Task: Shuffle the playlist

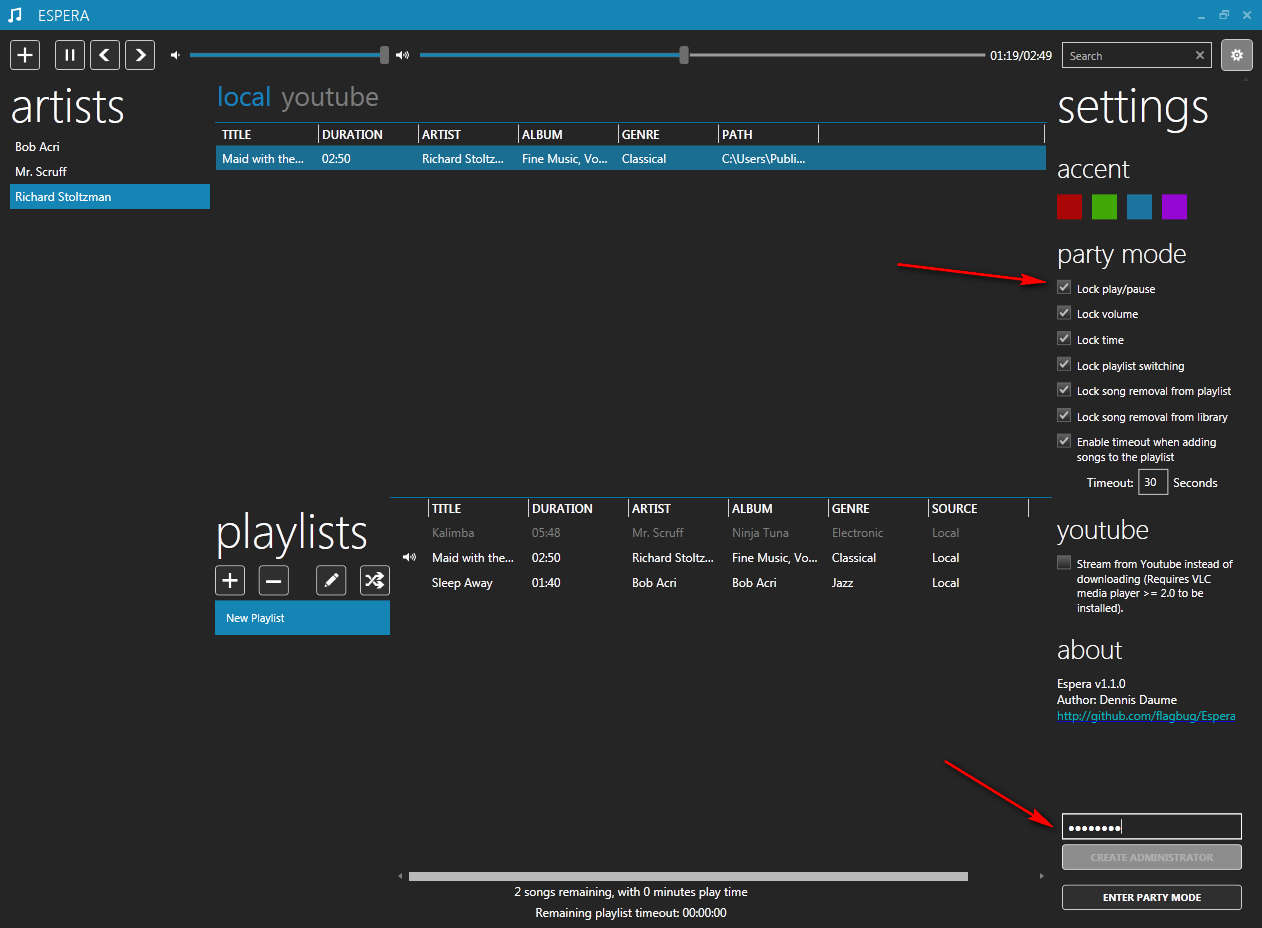Action: 374,580
